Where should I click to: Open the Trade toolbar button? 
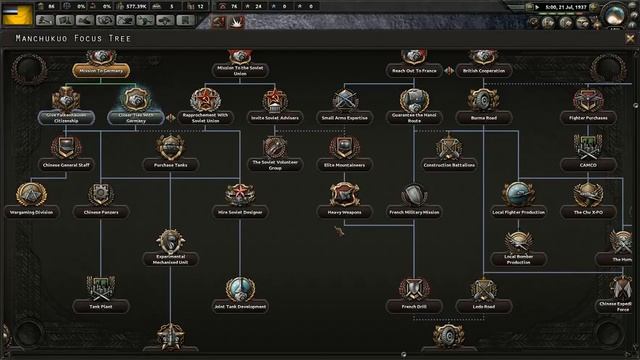coord(105,20)
